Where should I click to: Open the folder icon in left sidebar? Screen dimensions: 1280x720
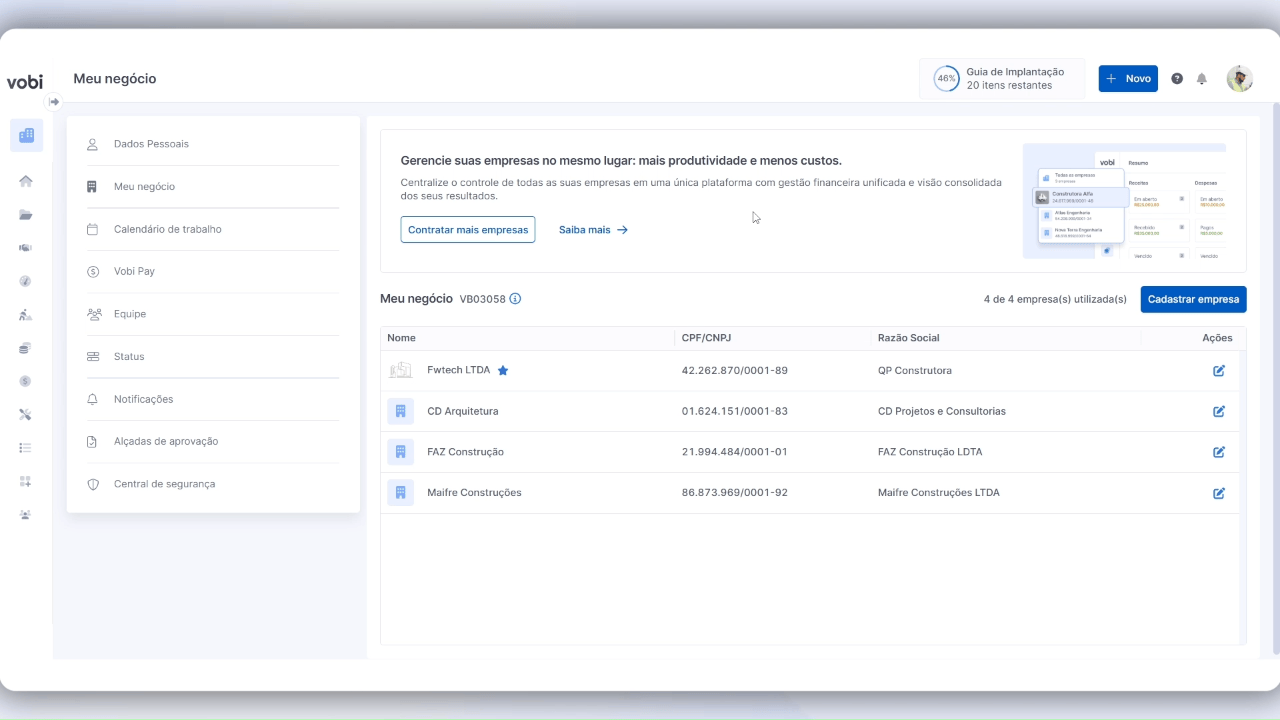coord(26,215)
